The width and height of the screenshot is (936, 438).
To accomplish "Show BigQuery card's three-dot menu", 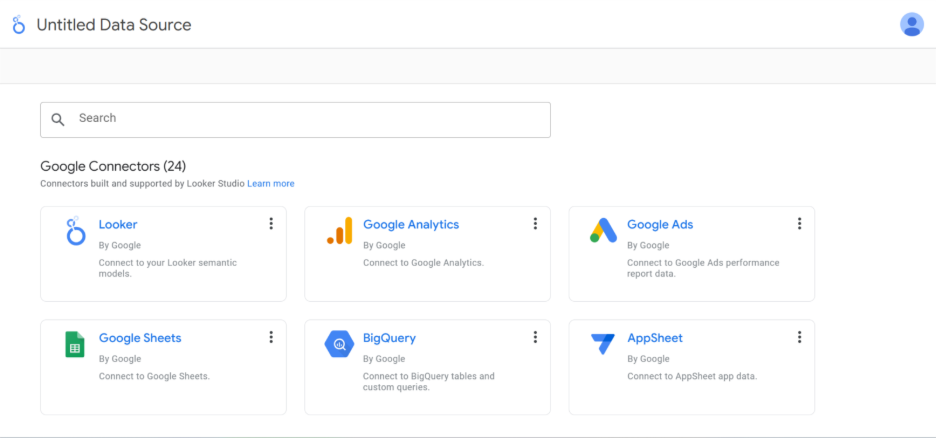I will [x=535, y=338].
